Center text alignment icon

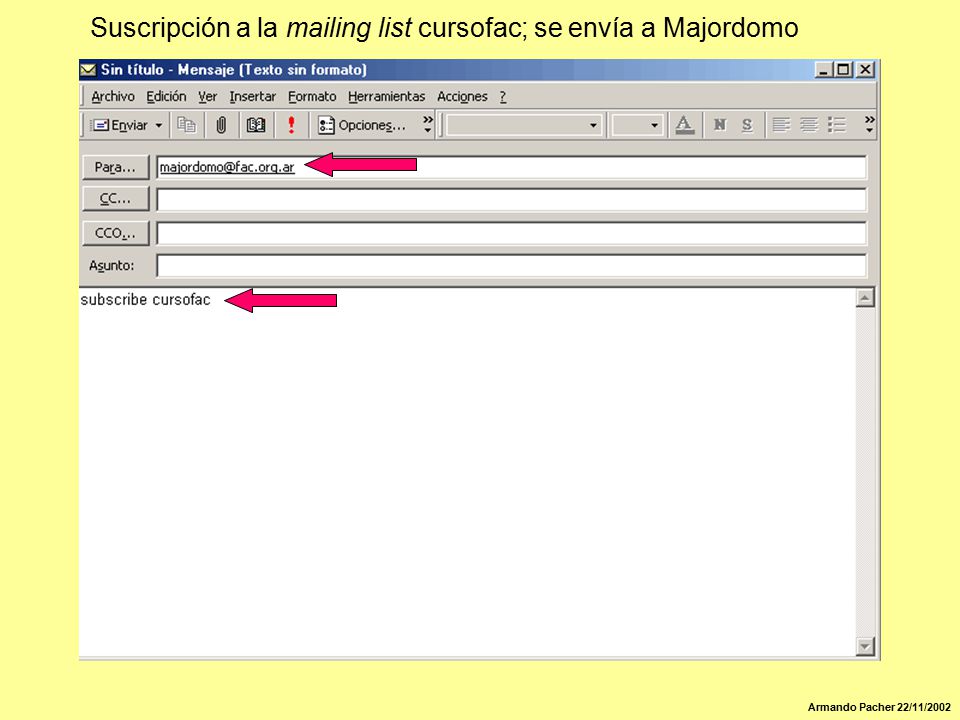(x=809, y=126)
